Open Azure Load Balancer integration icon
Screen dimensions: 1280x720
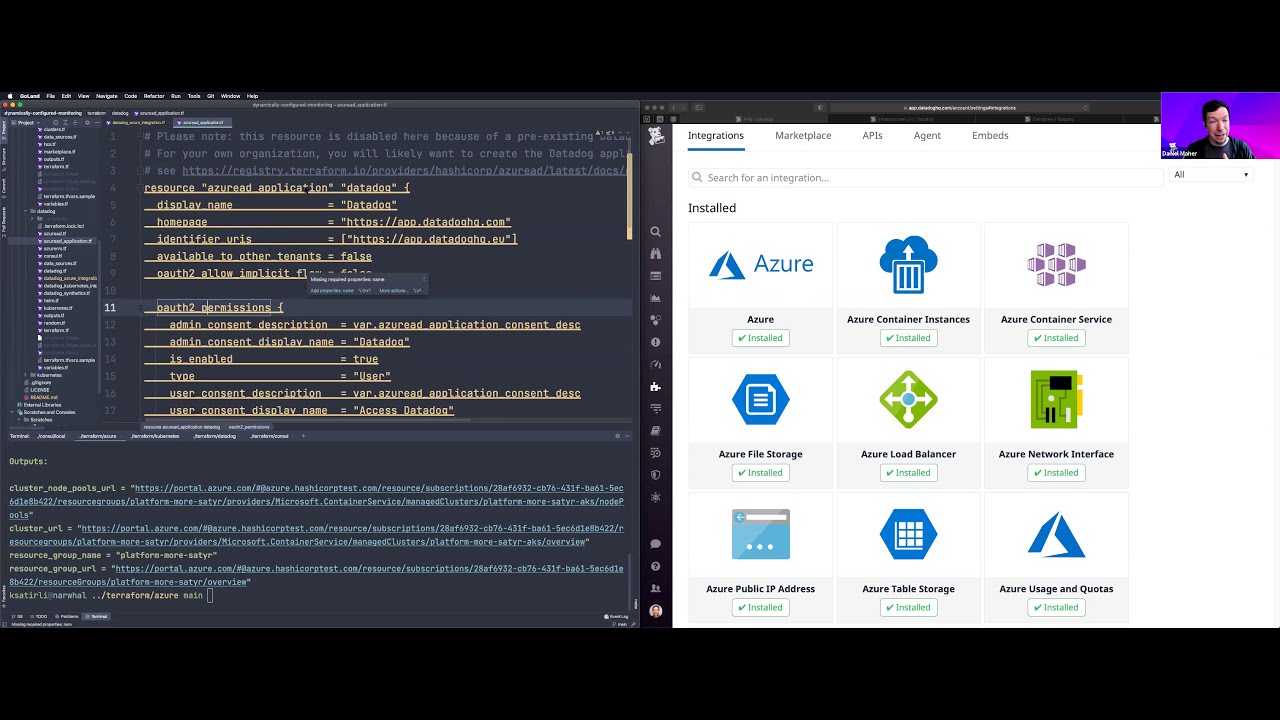(908, 399)
